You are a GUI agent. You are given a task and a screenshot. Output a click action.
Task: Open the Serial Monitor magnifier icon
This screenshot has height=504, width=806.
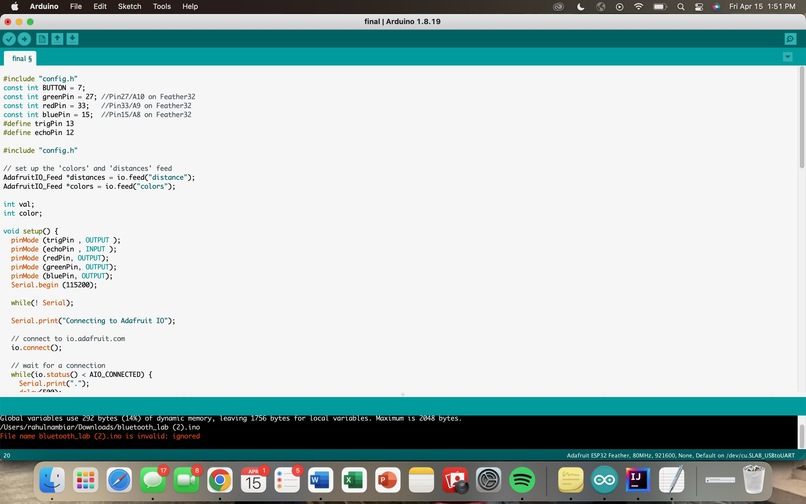790,39
